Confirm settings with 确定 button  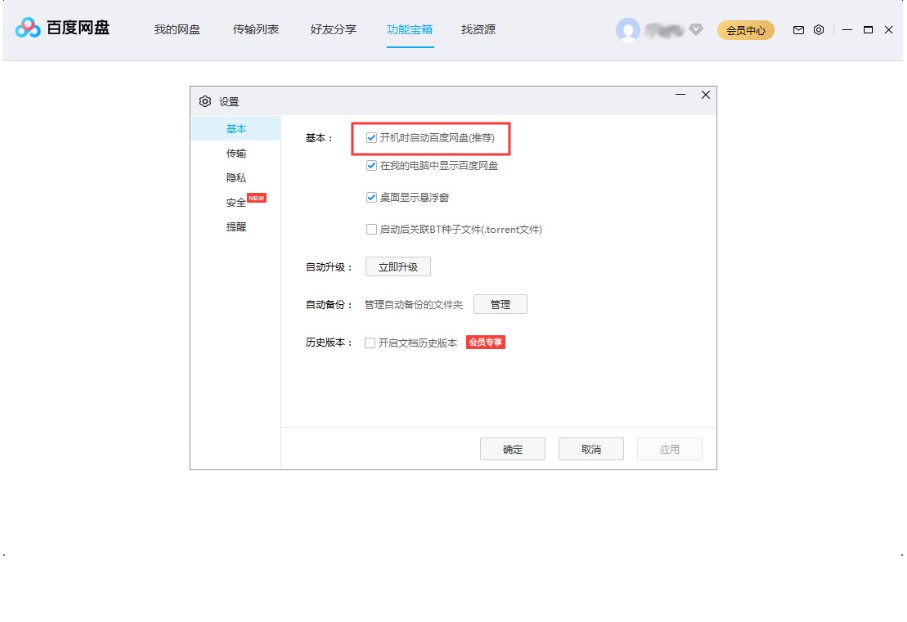(513, 449)
